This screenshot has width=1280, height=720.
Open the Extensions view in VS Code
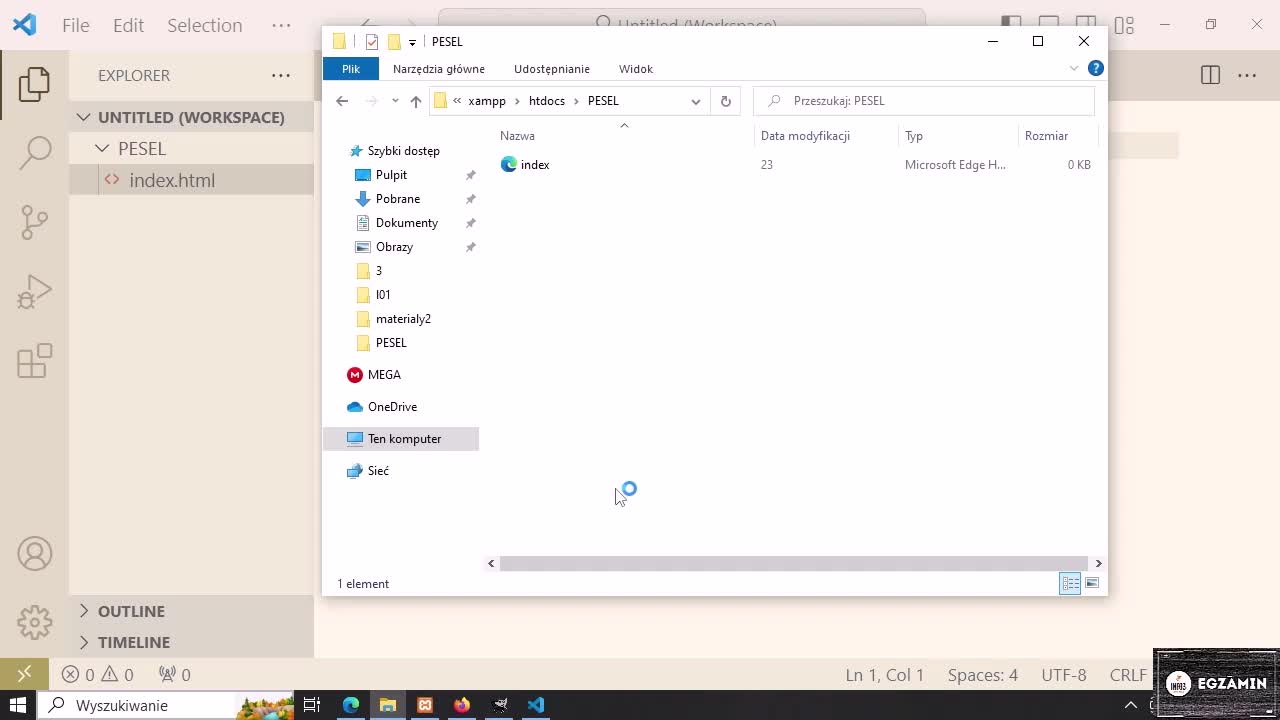coord(34,361)
